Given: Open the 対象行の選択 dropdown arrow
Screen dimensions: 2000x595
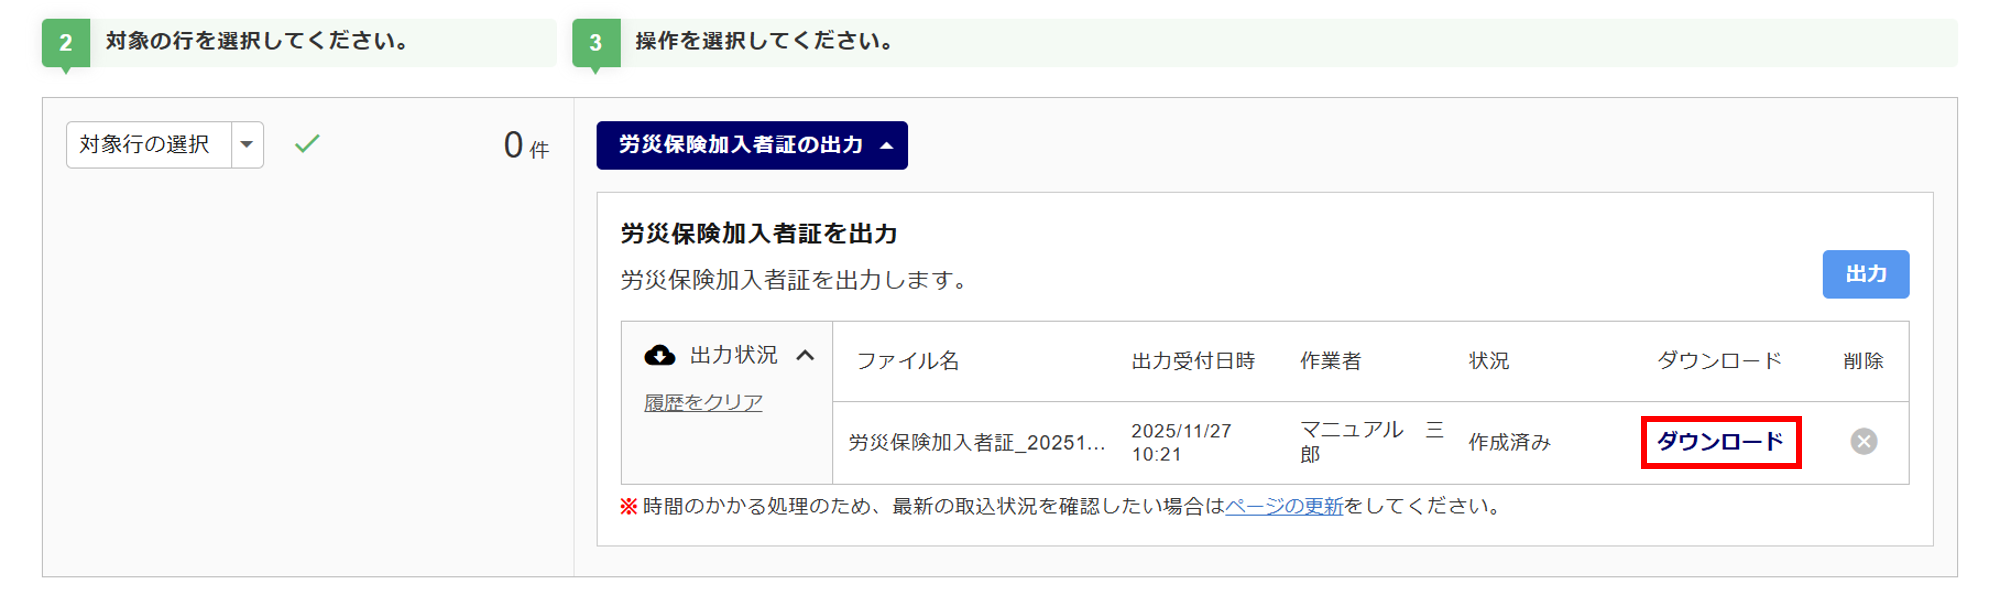Looking at the screenshot, I should click(247, 145).
